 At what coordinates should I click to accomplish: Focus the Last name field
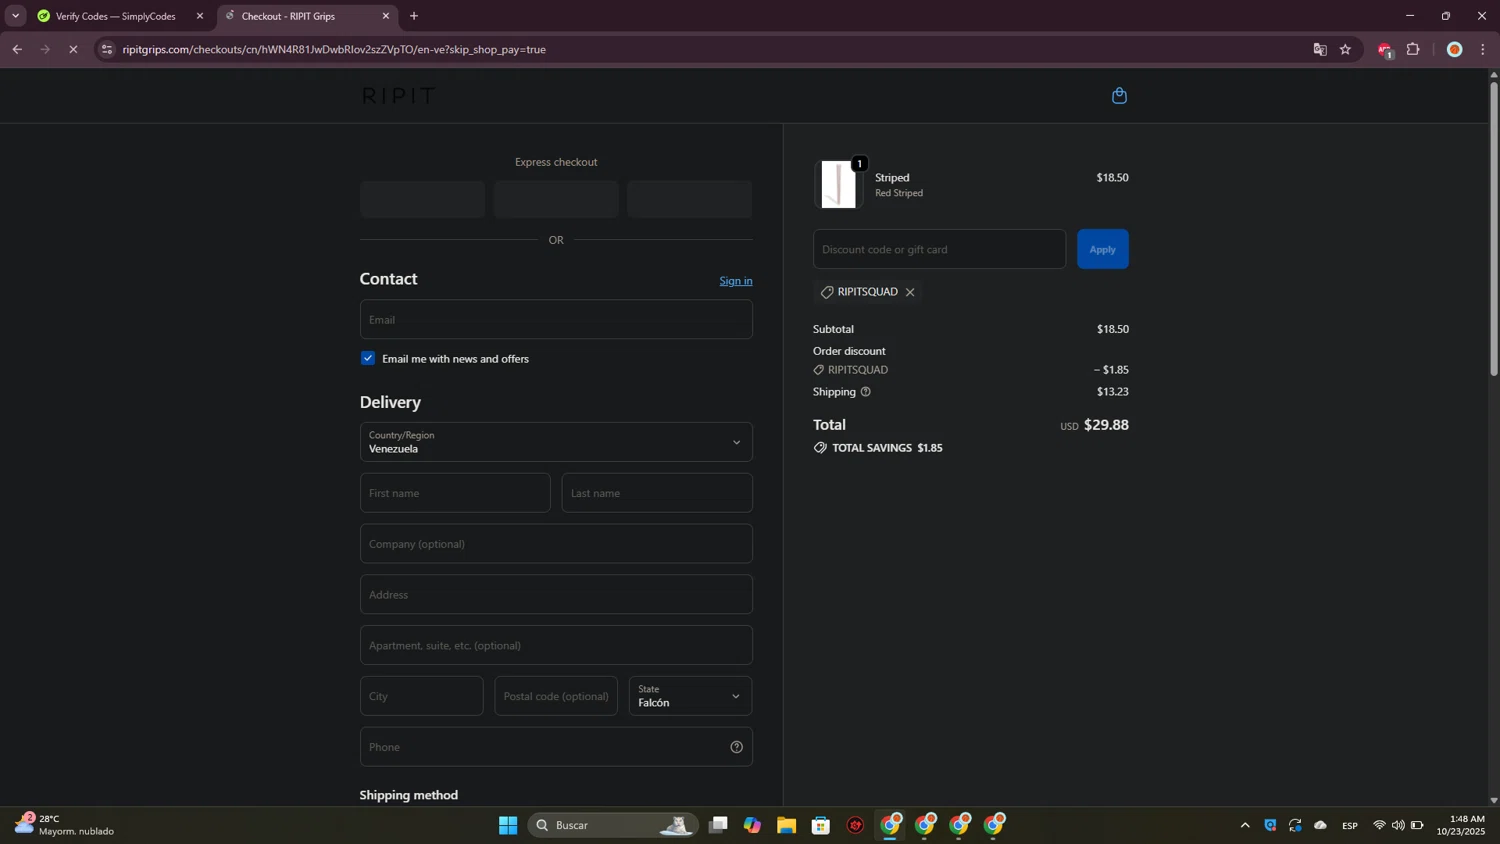tap(657, 493)
